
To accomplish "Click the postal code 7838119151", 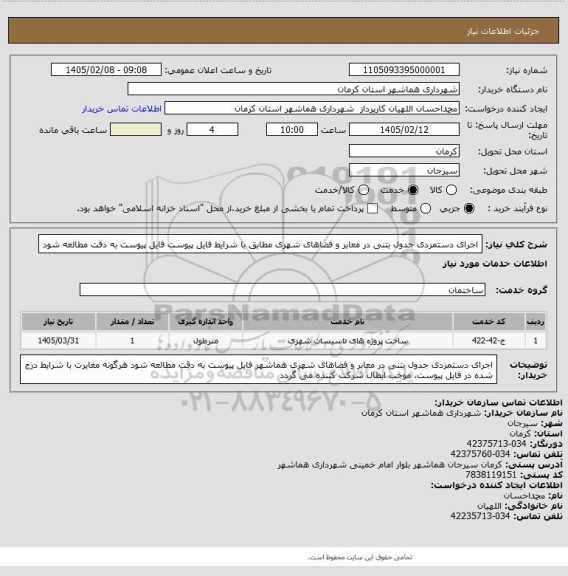I will 491,475.
